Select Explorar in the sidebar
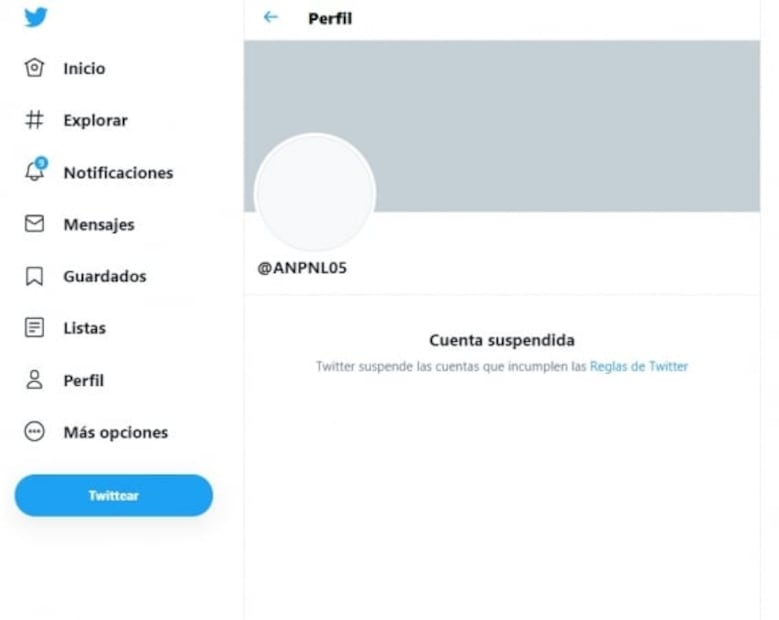The height and width of the screenshot is (620, 779). click(x=95, y=120)
